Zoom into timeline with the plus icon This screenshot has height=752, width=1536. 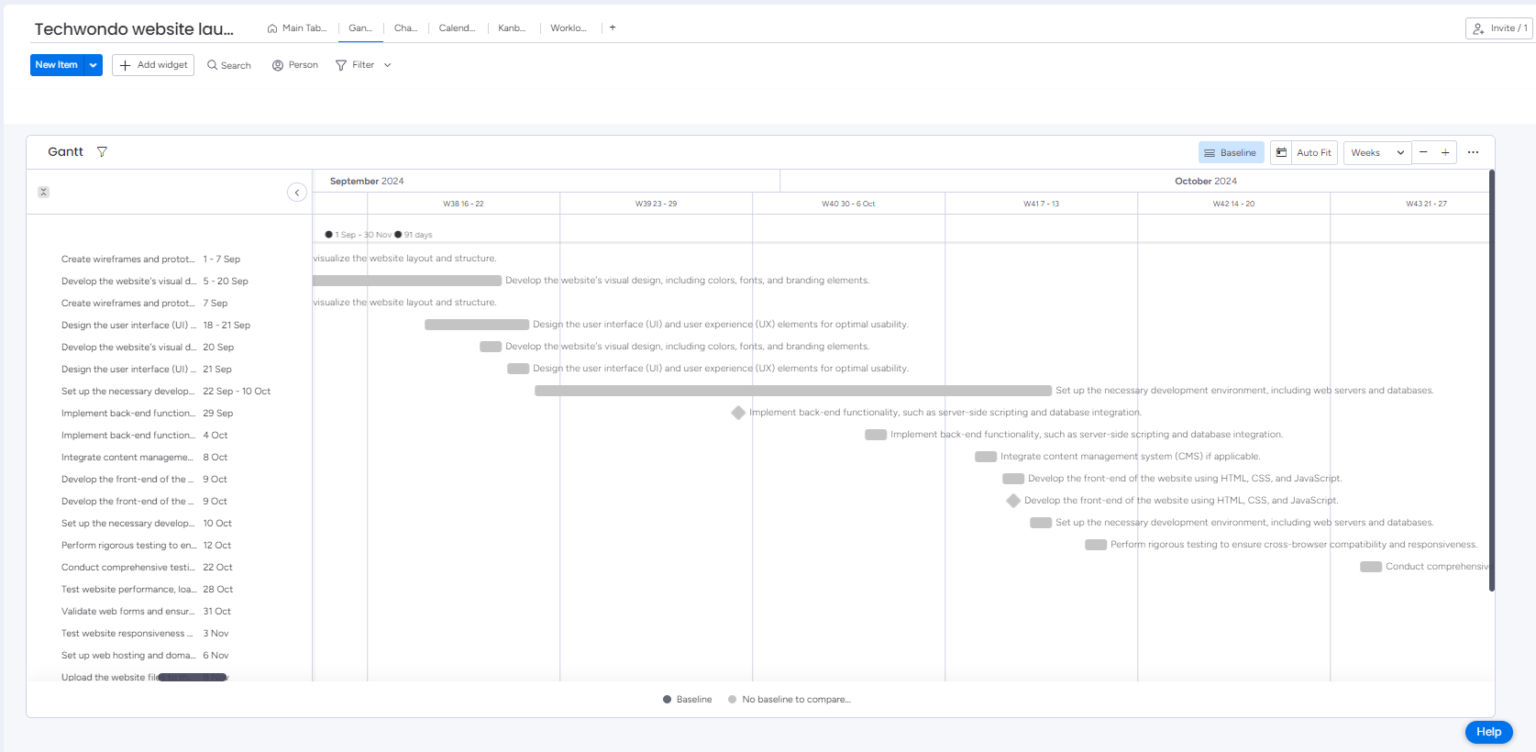coord(1444,151)
